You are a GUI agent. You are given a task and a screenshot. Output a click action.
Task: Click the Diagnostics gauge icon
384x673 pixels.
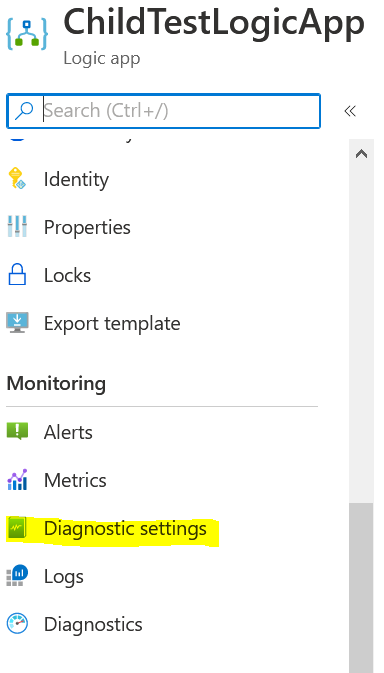click(x=17, y=624)
